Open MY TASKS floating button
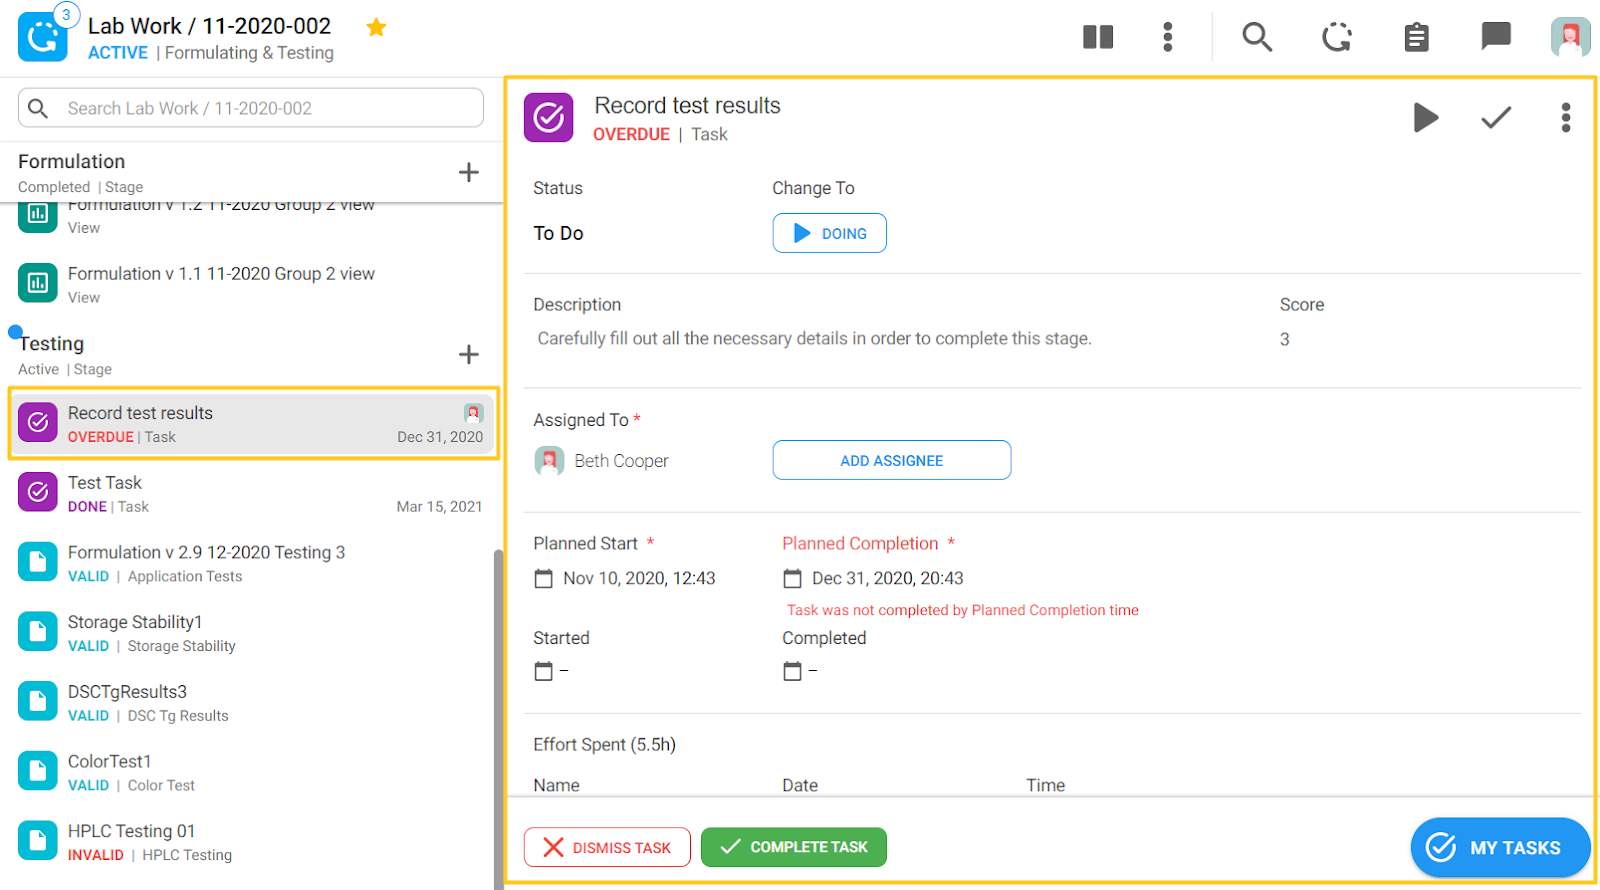This screenshot has height=890, width=1600. coord(1500,847)
